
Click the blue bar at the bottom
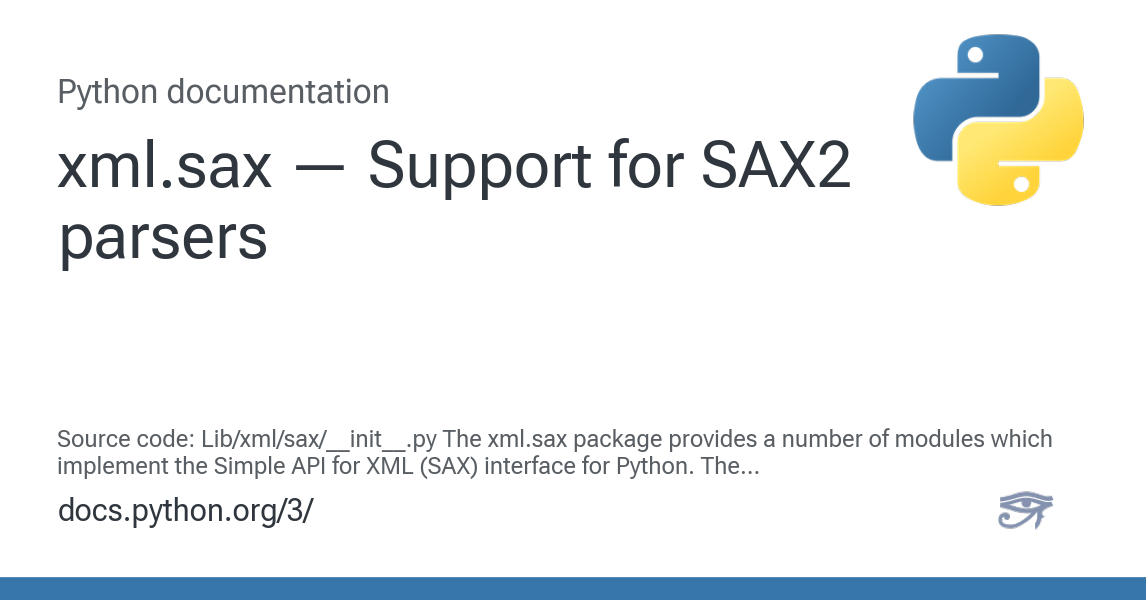point(573,588)
